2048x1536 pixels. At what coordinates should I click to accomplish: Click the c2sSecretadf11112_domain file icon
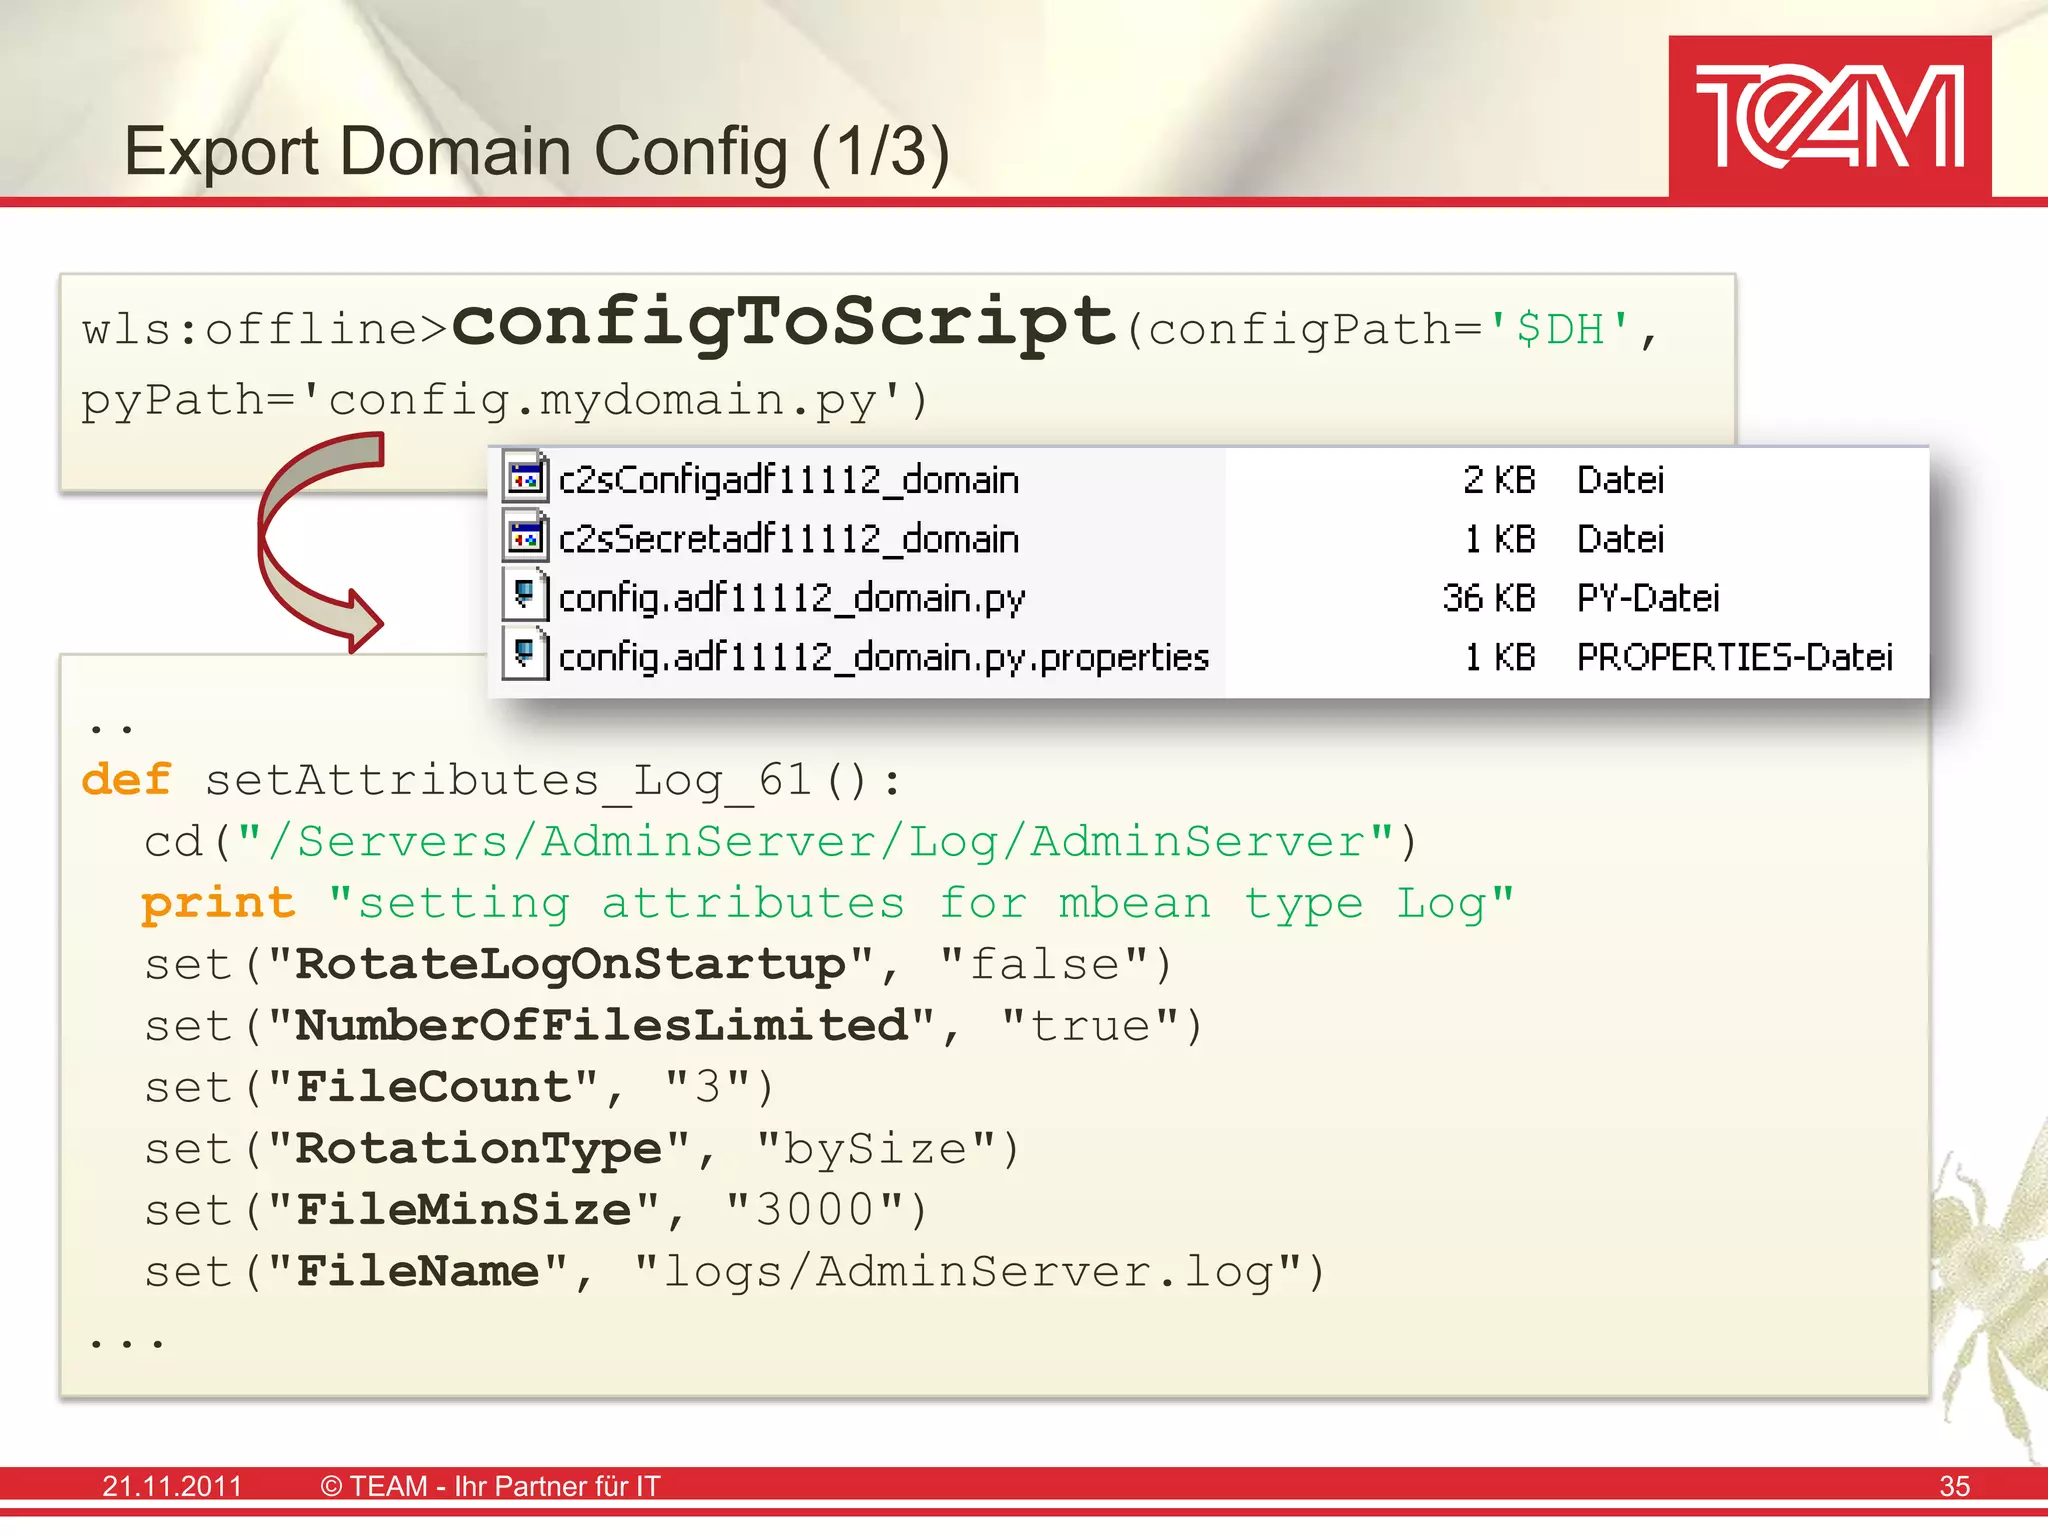(x=525, y=537)
